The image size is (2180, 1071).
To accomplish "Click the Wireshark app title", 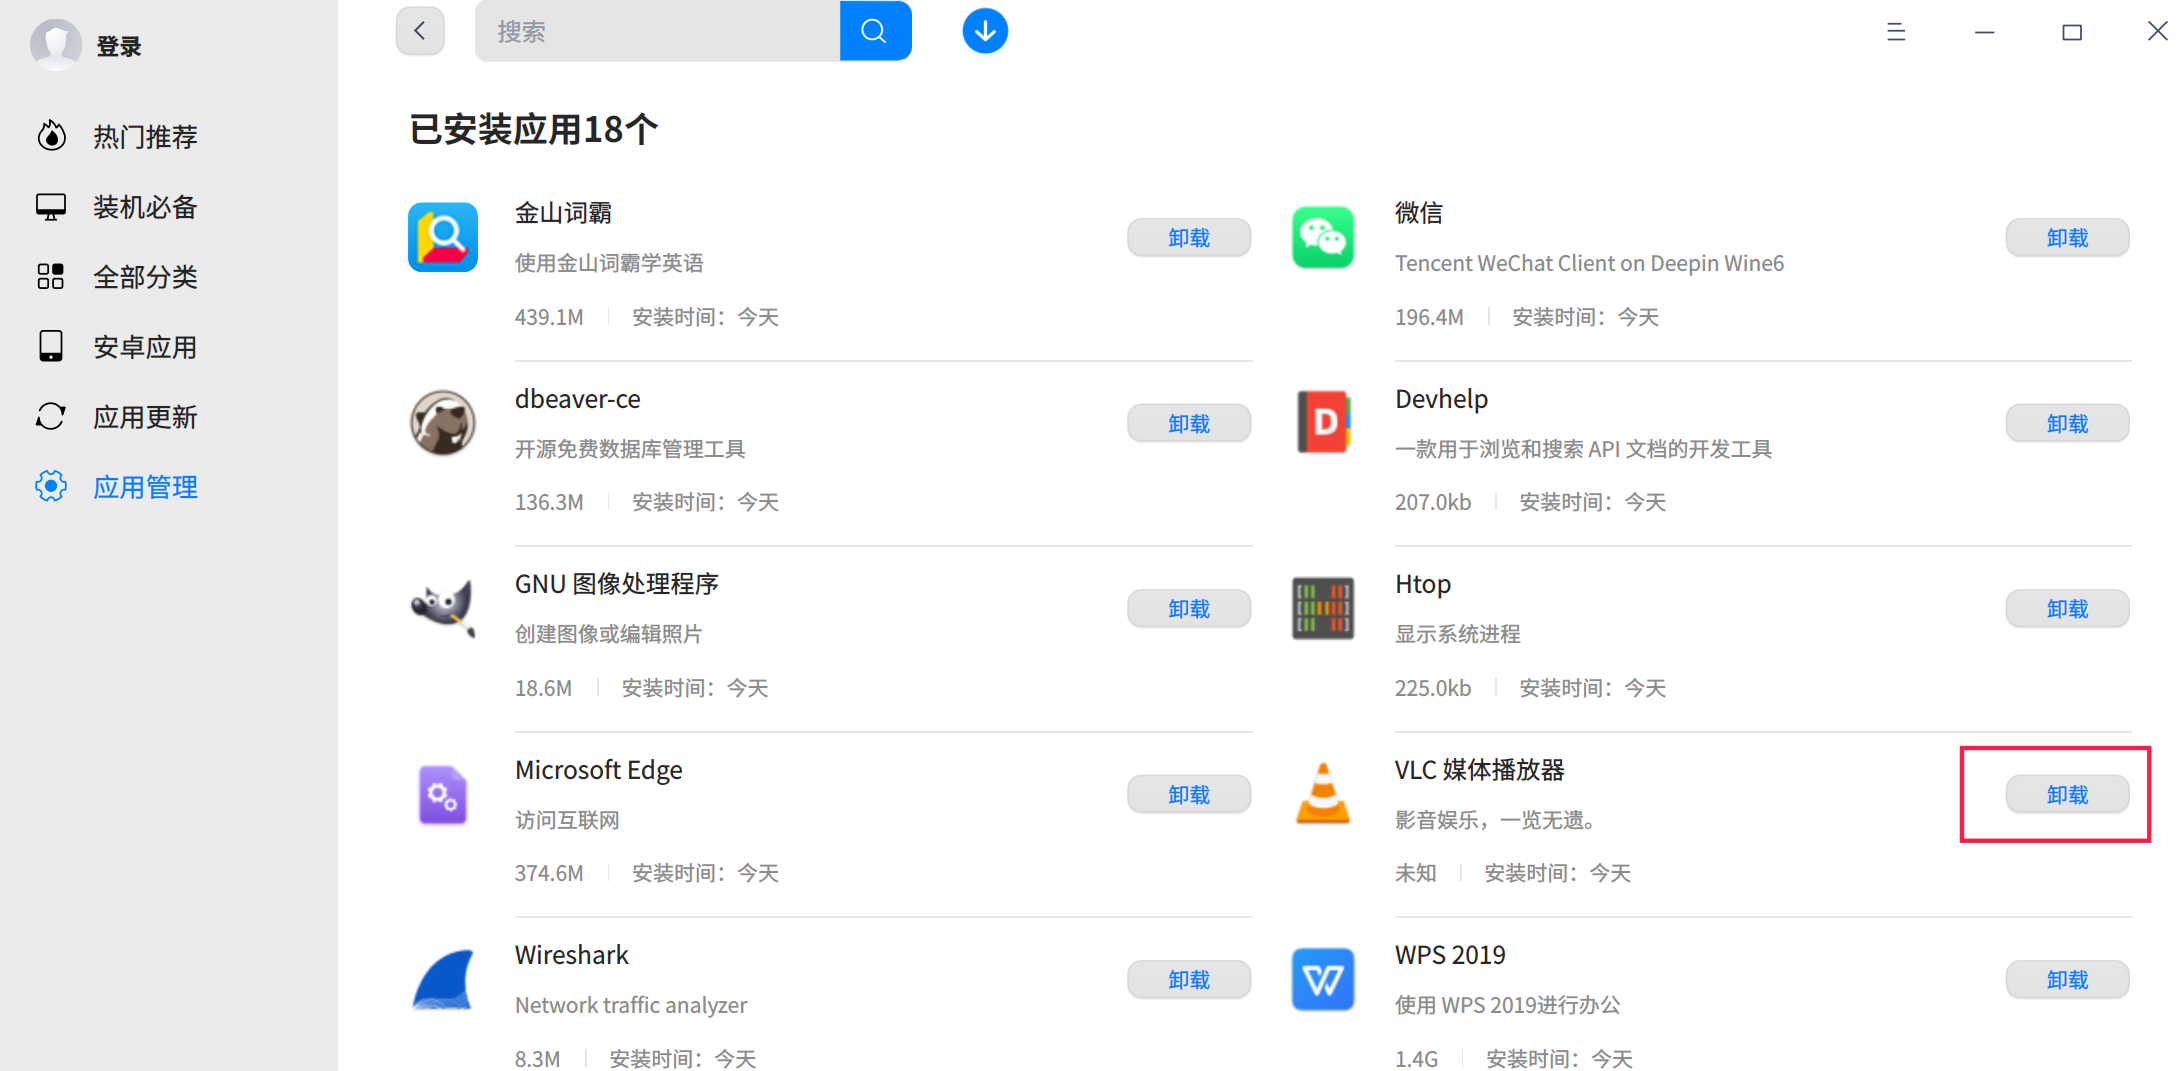I will tap(572, 955).
